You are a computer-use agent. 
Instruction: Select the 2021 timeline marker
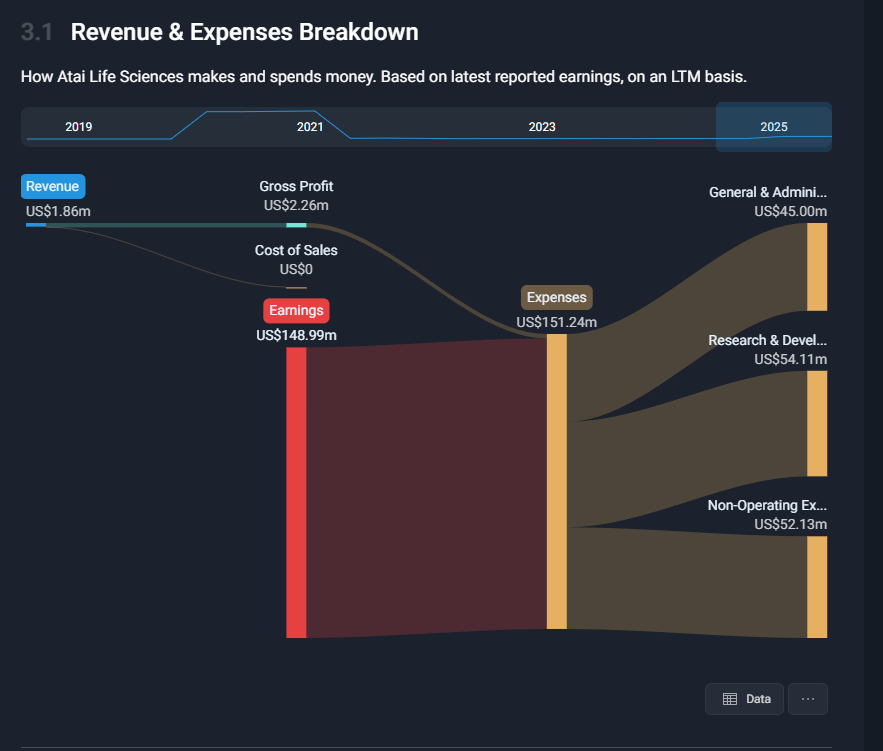310,127
